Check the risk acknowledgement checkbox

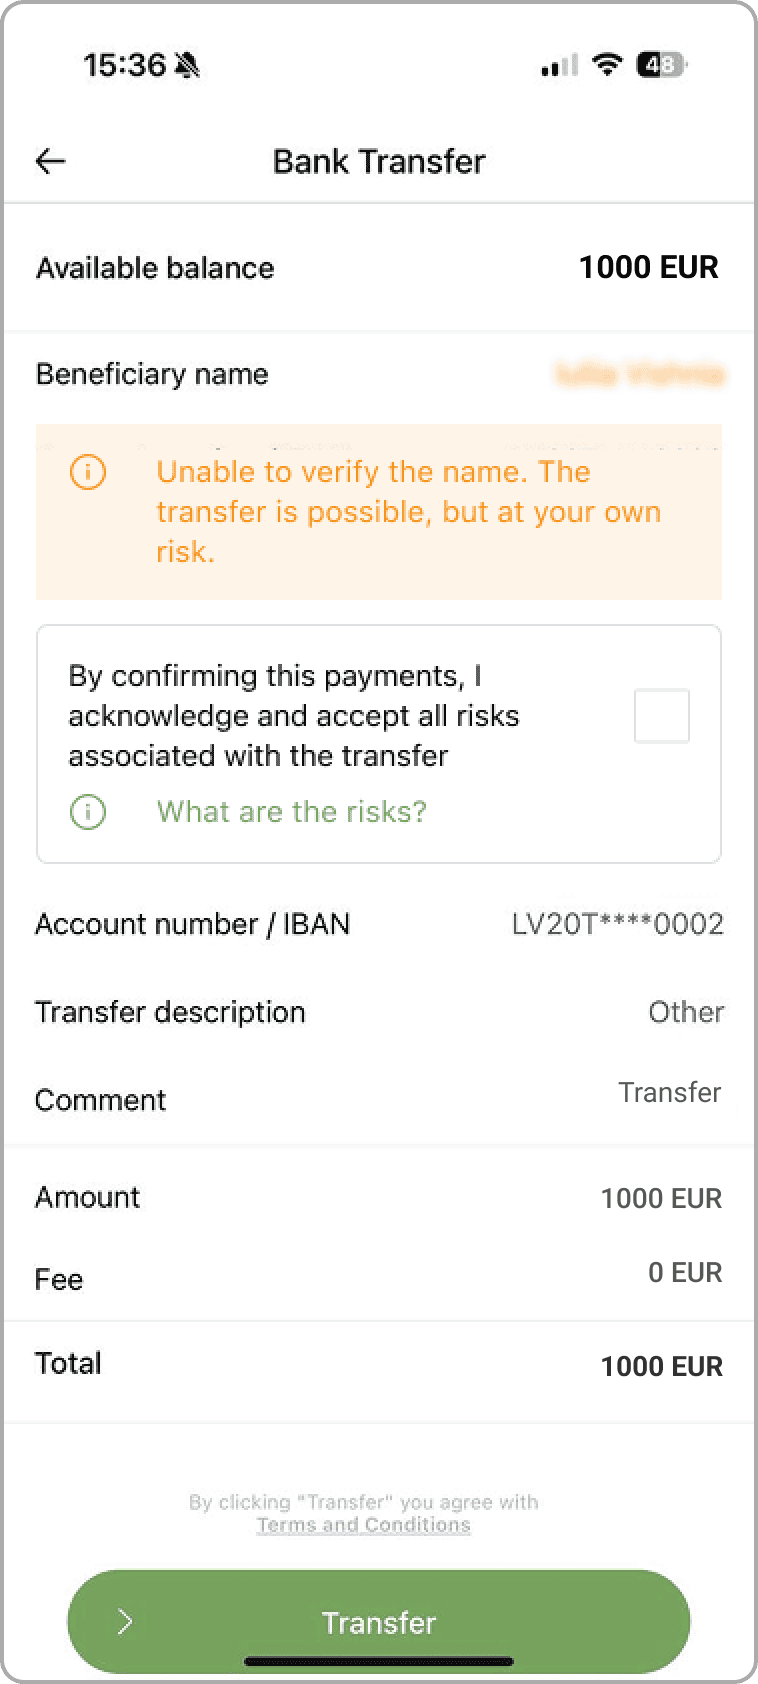[x=662, y=716]
